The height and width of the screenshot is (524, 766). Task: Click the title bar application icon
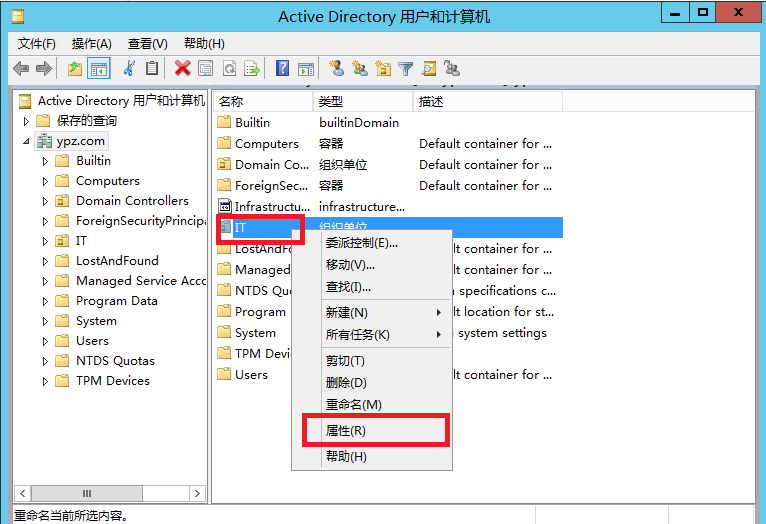(18, 17)
